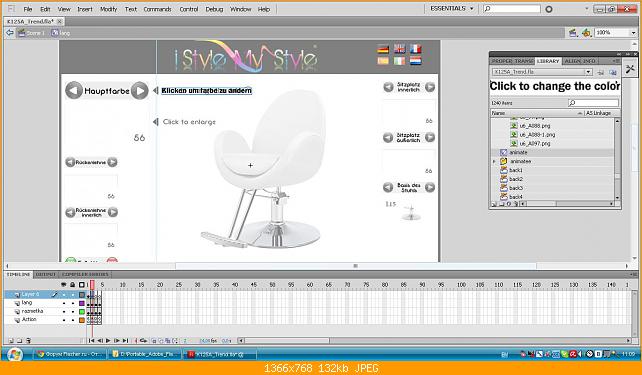The width and height of the screenshot is (642, 375).
Task: Click the back arrow beside Scene 1
Action: [10, 33]
